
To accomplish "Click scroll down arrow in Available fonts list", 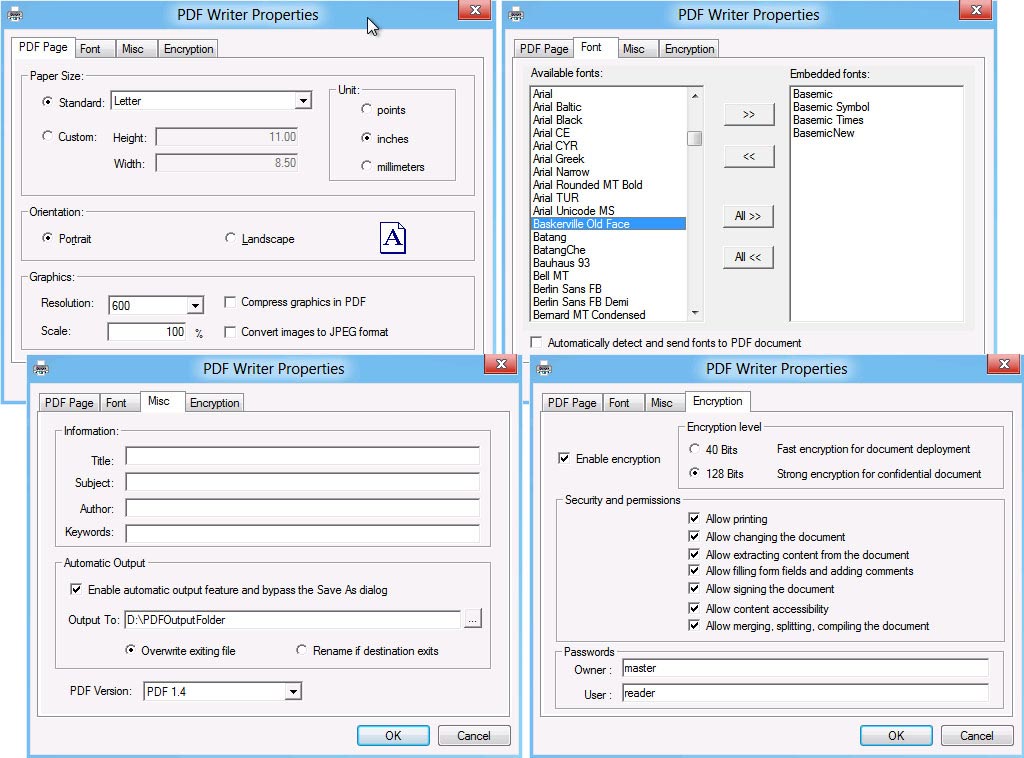I will tap(695, 313).
